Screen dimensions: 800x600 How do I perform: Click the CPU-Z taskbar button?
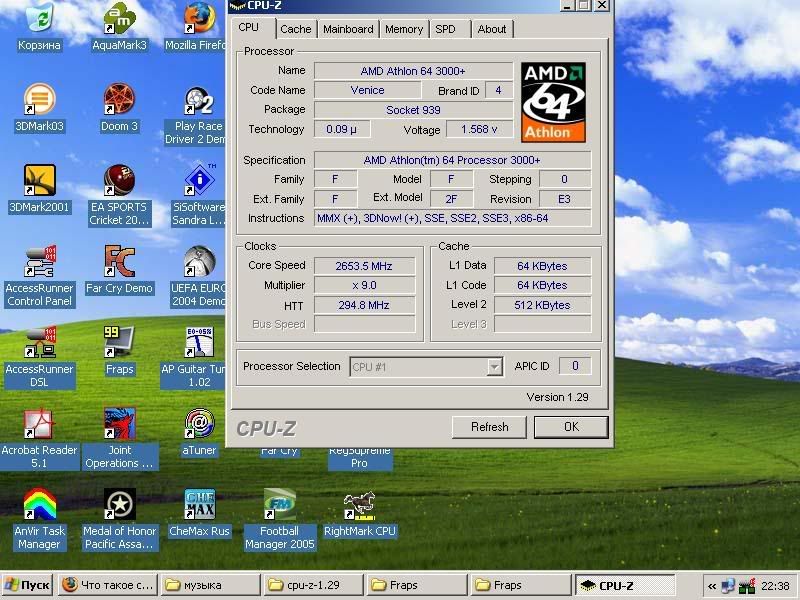pyautogui.click(x=625, y=585)
